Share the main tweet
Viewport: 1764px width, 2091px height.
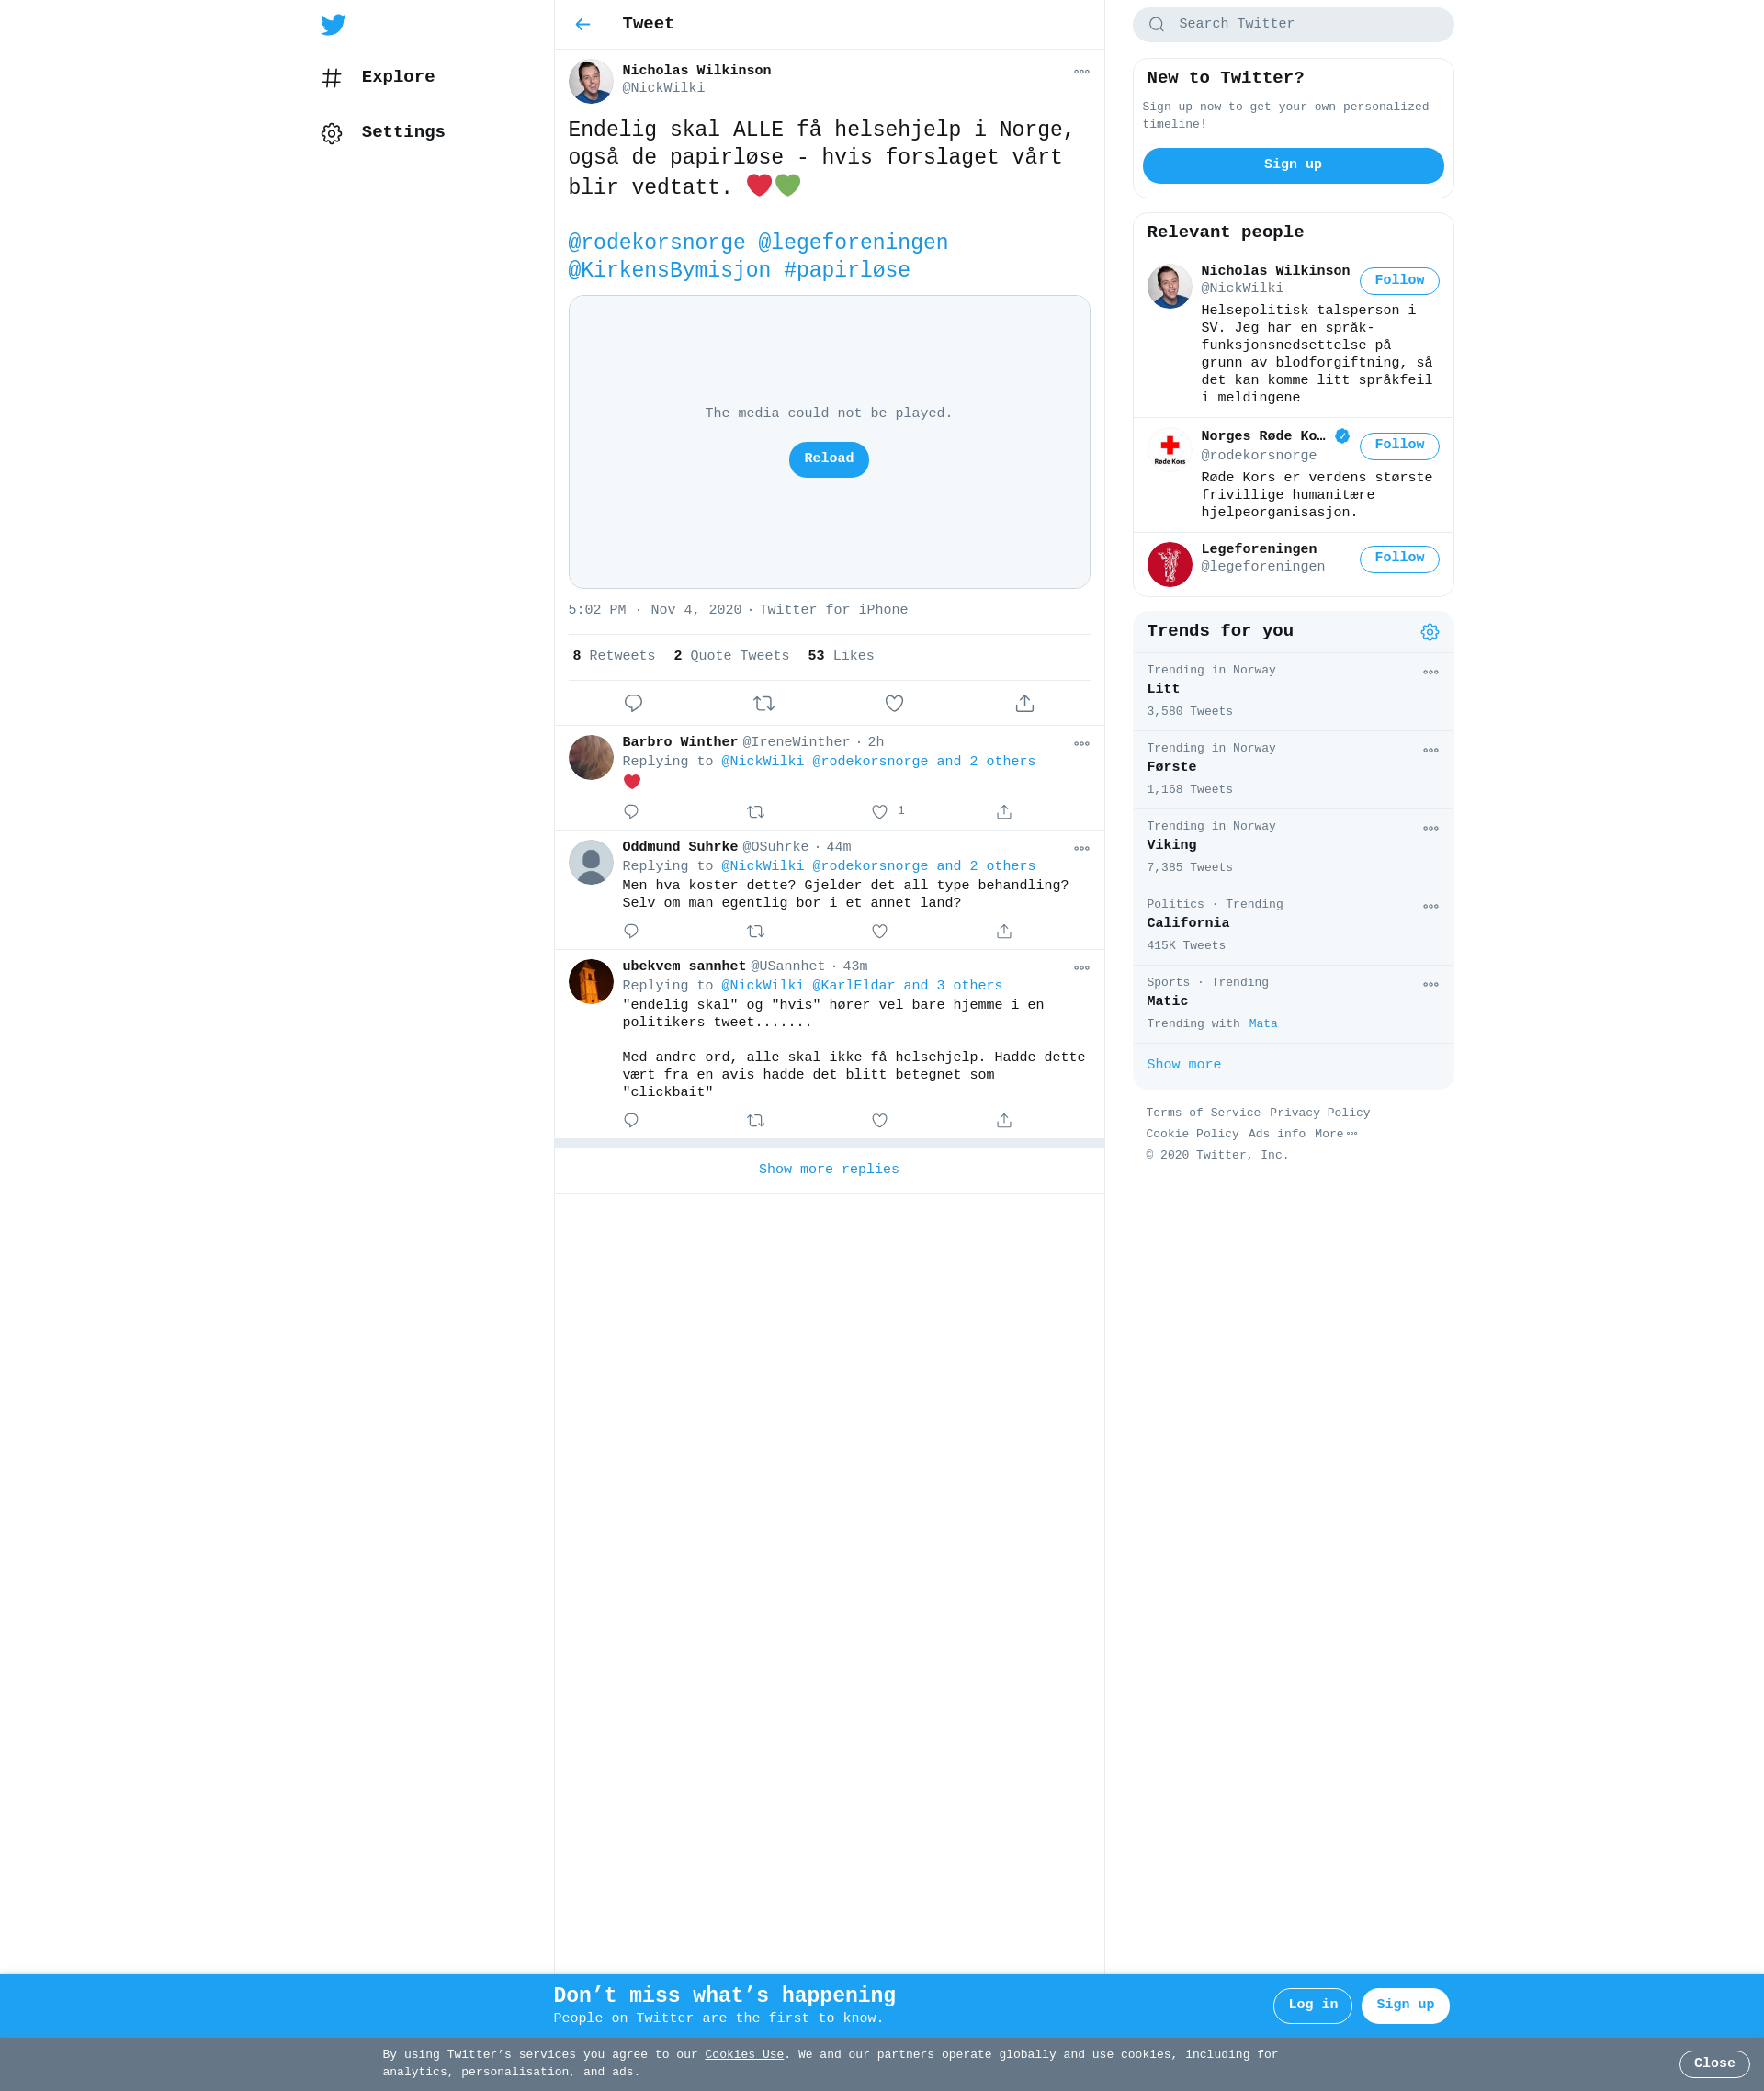click(x=1025, y=703)
